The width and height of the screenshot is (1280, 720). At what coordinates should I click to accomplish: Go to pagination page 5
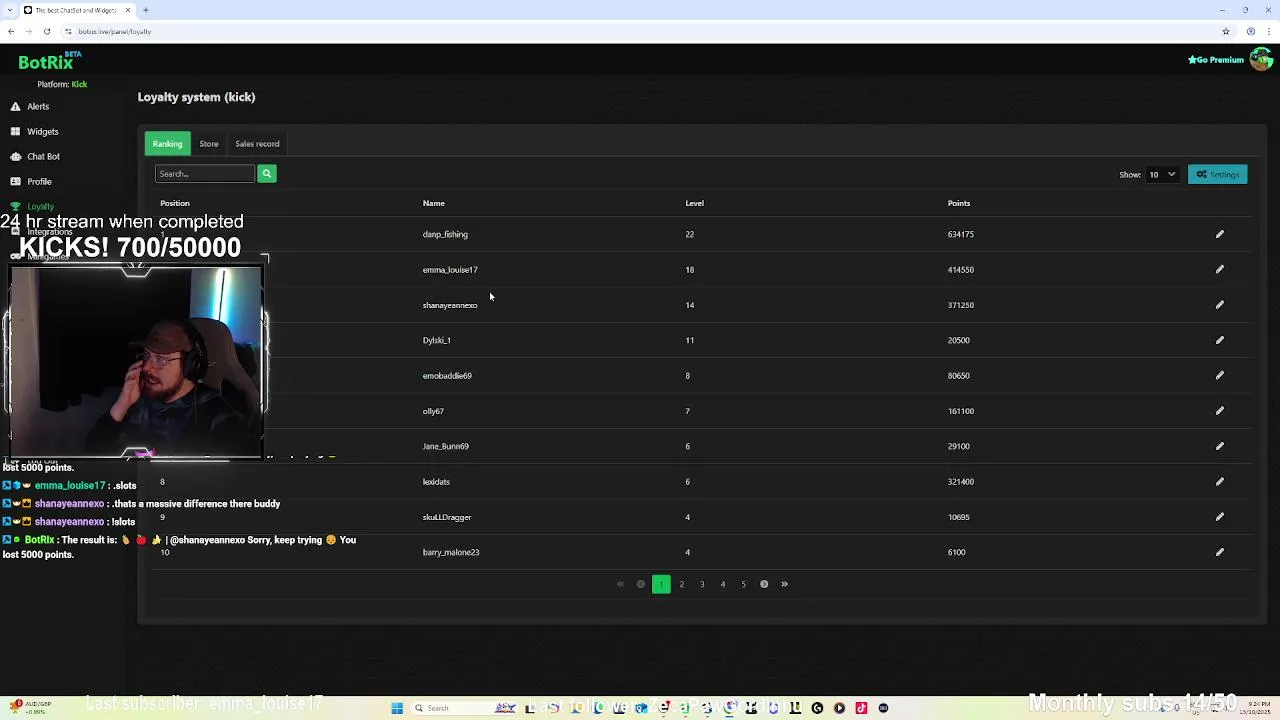(743, 584)
